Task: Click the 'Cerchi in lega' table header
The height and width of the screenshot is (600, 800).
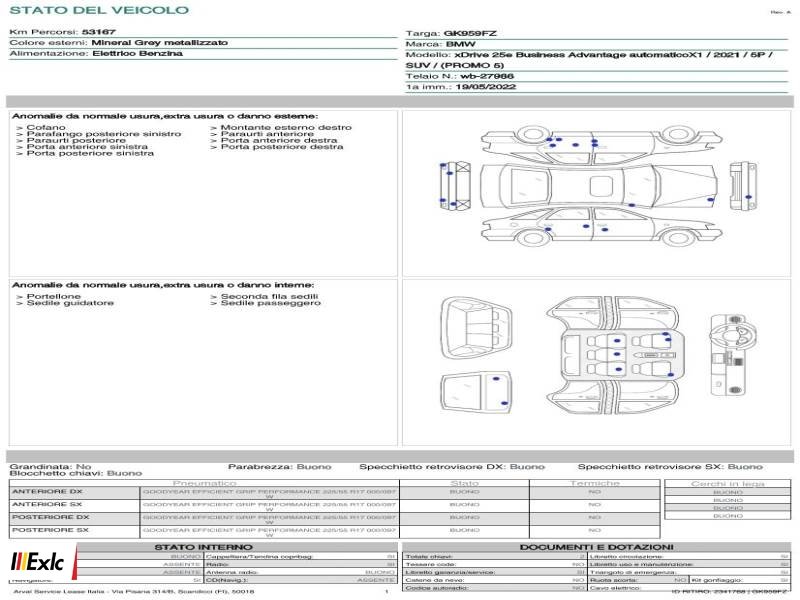Action: 728,484
